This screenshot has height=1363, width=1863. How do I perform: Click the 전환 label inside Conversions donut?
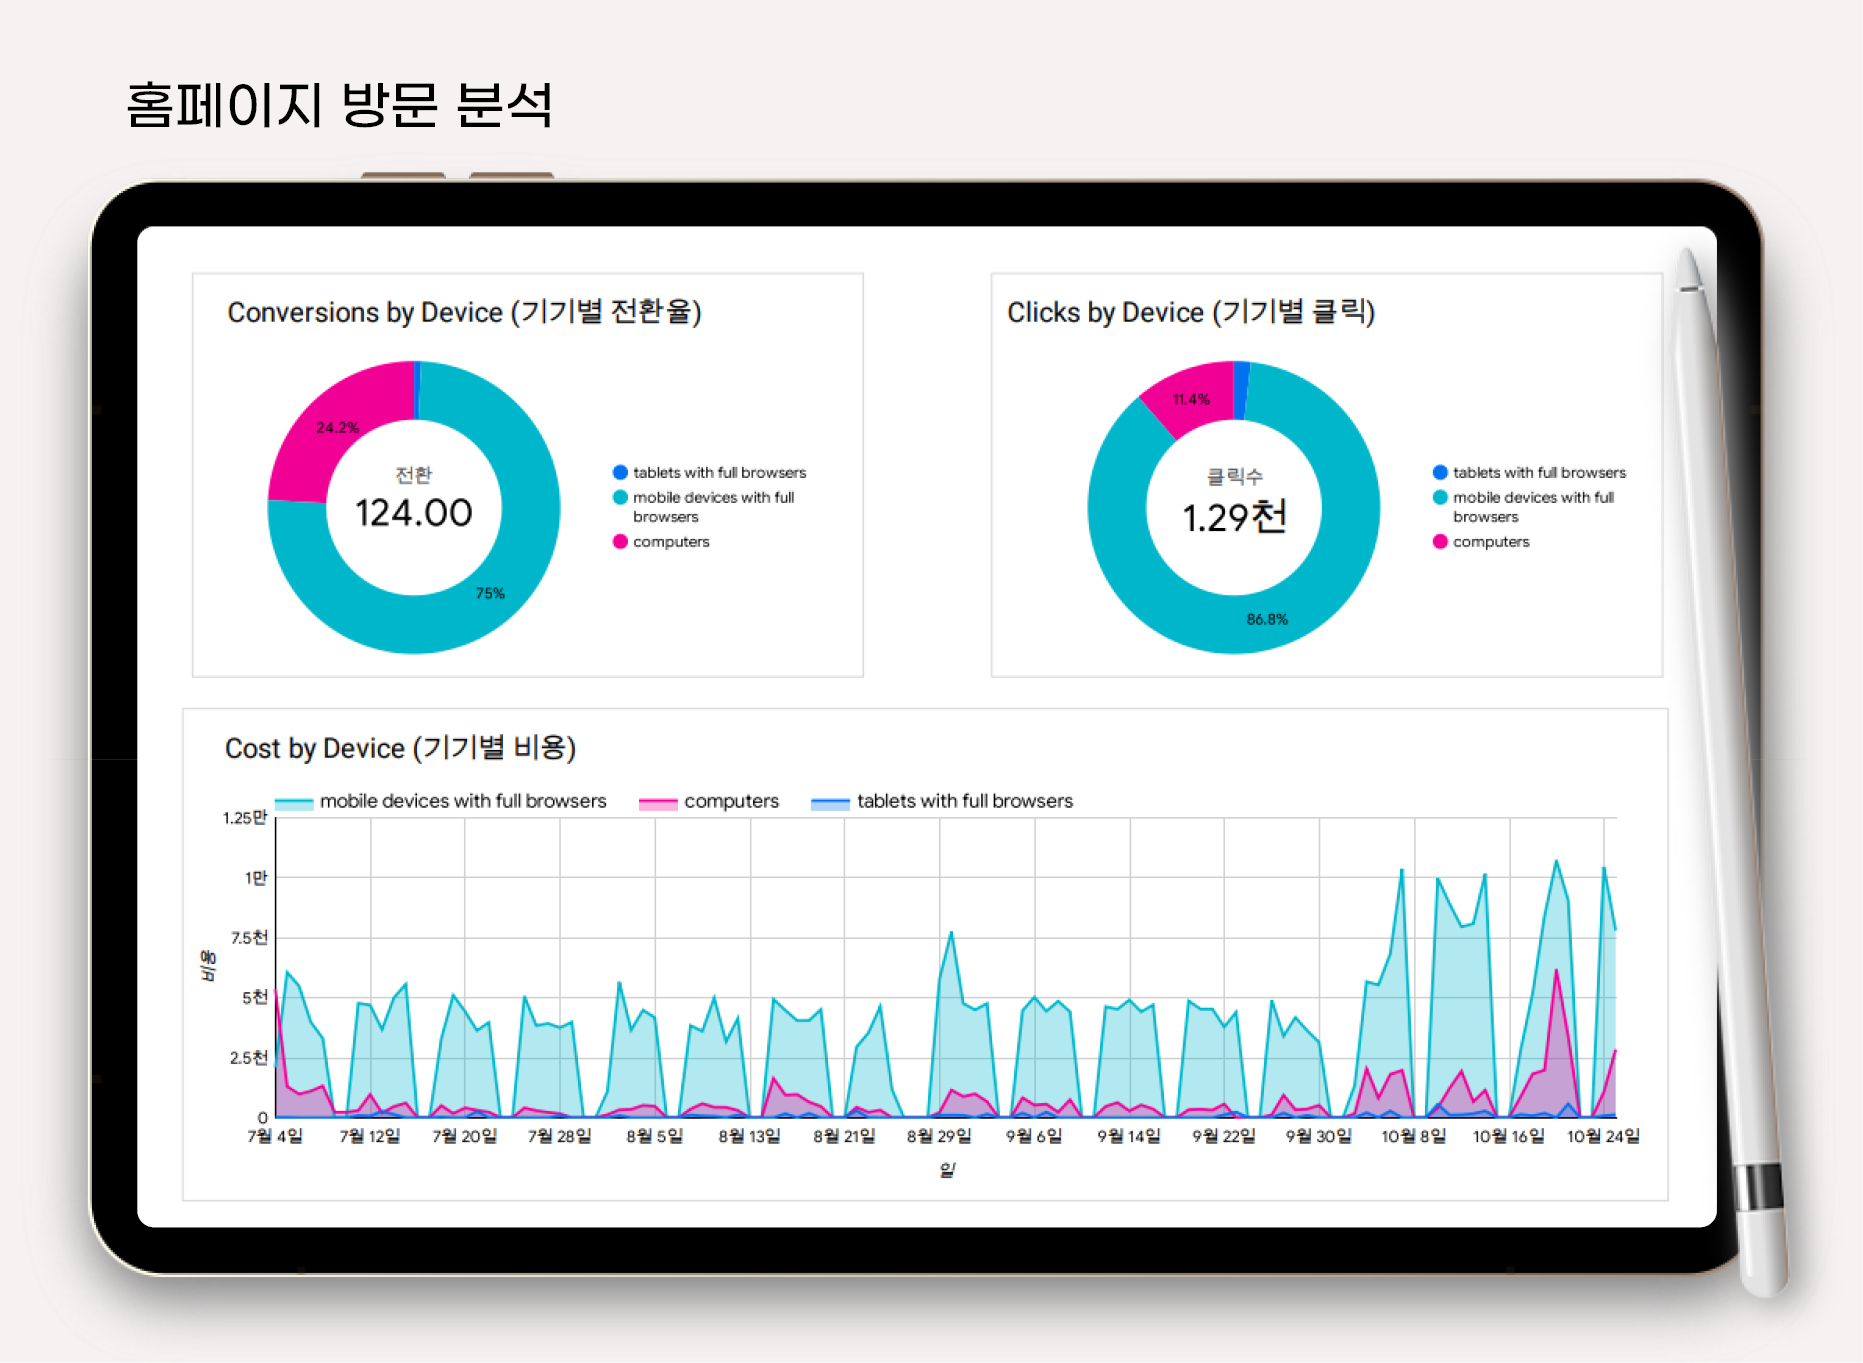pyautogui.click(x=414, y=475)
